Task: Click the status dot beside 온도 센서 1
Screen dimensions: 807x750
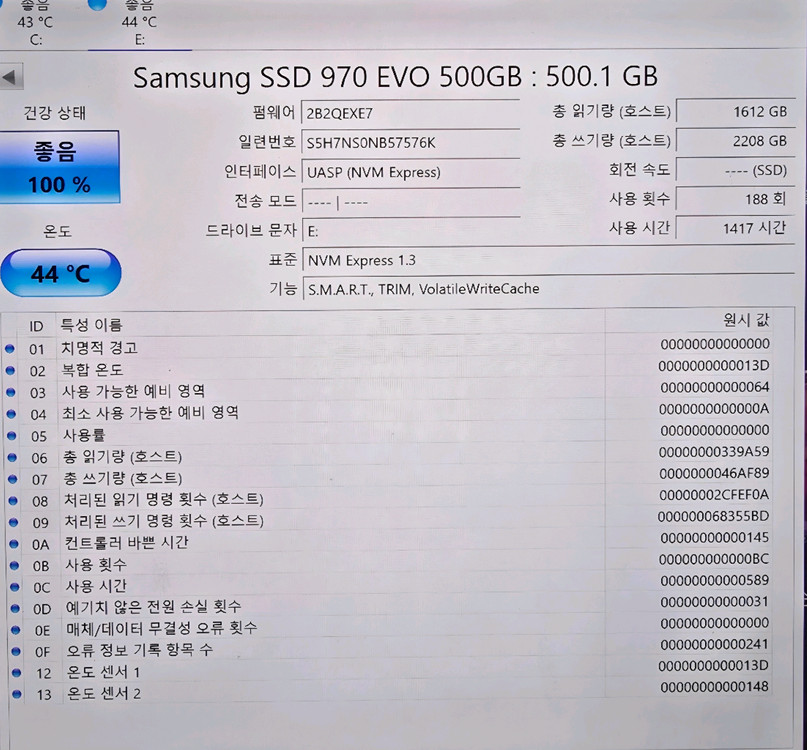Action: click(10, 672)
